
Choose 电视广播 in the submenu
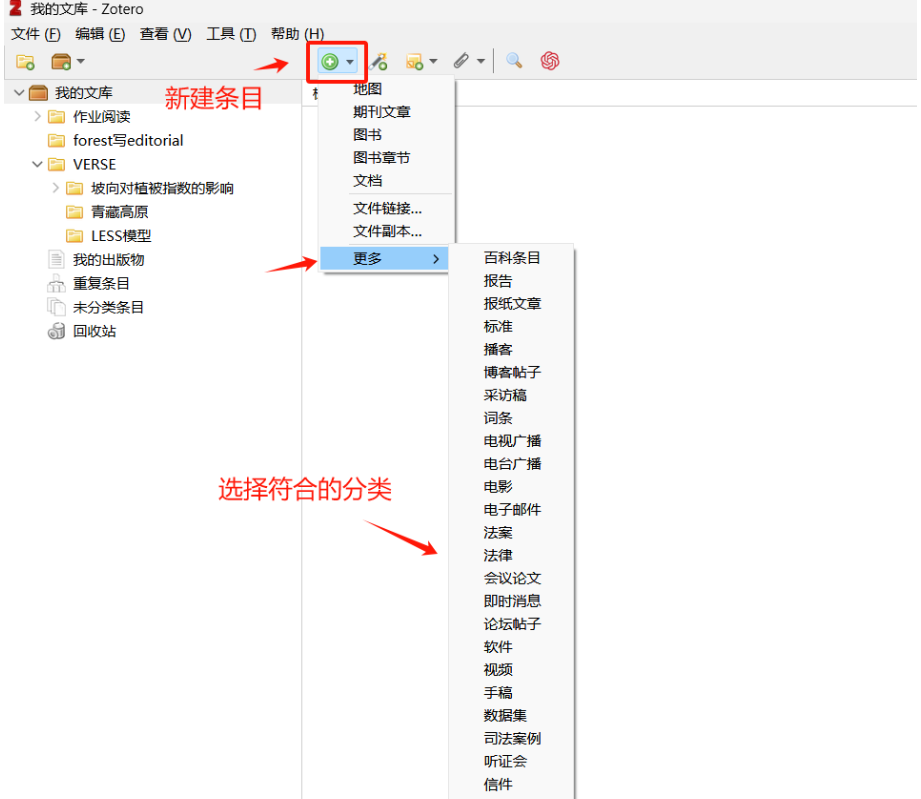pos(512,441)
